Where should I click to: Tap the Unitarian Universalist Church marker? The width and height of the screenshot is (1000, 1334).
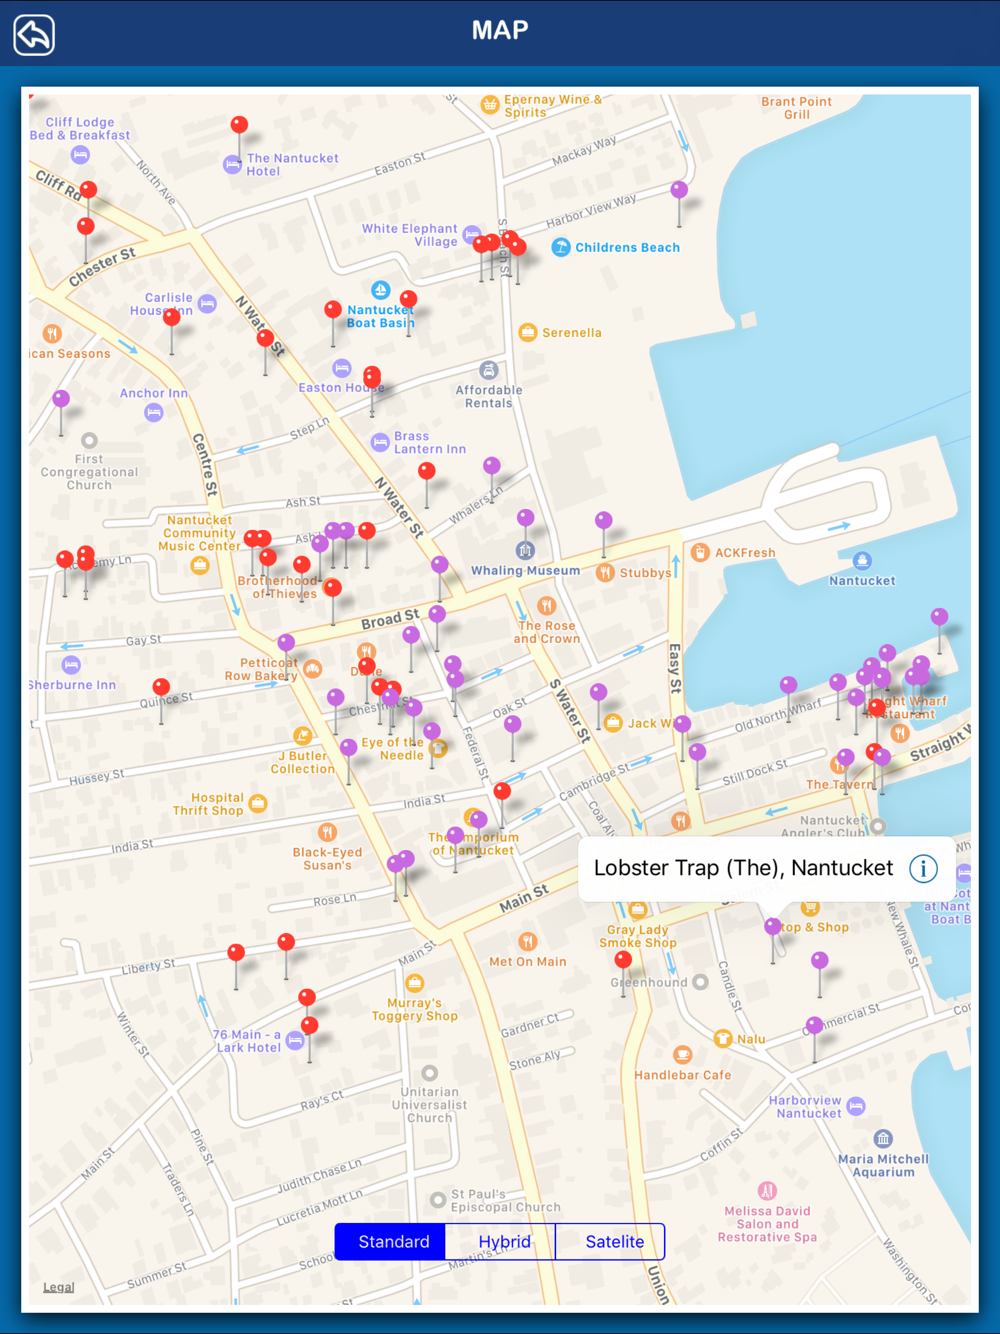pyautogui.click(x=429, y=1073)
